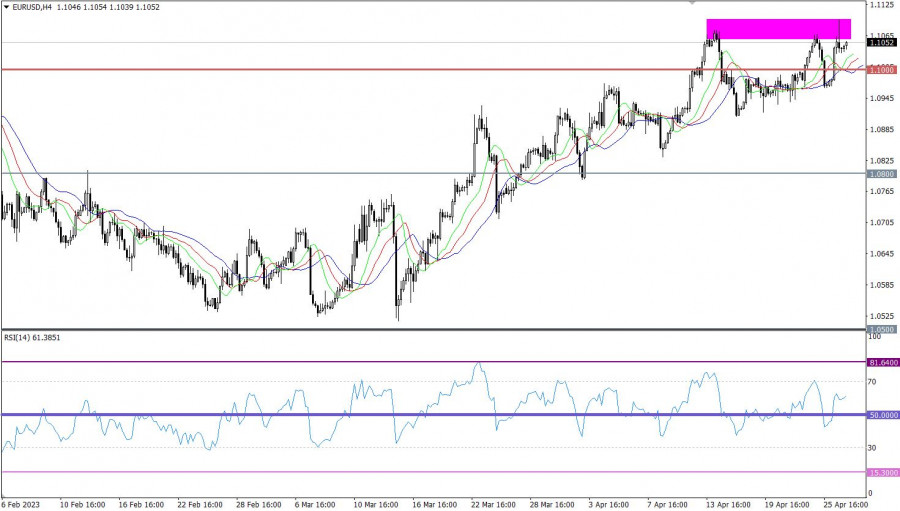Screen dimensions: 900x511
Task: Click the 3 Apr 16:00 time label
Action: pos(610,505)
